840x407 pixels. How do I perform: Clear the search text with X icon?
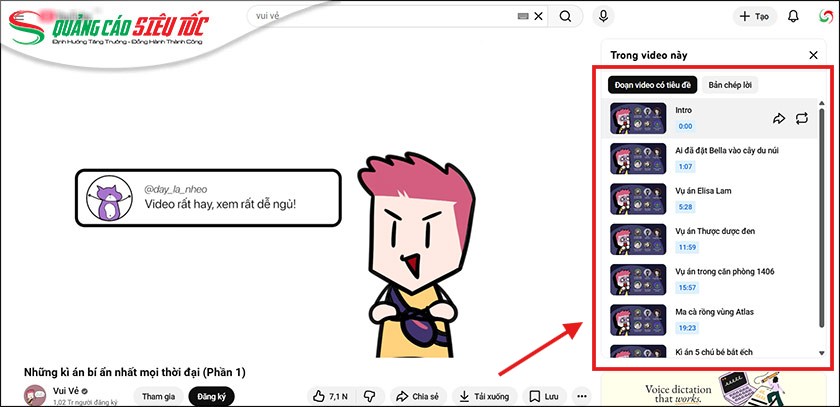click(538, 16)
